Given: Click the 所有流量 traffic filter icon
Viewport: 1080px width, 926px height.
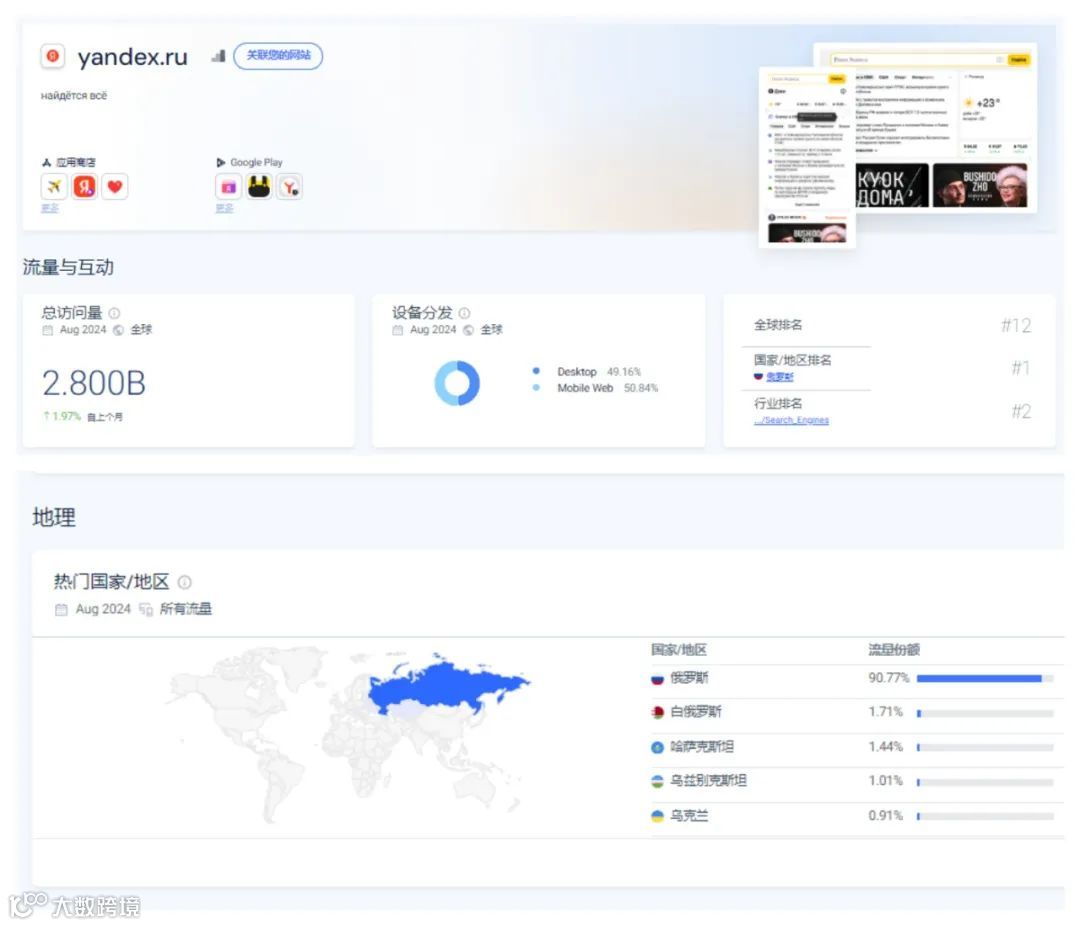Looking at the screenshot, I should pyautogui.click(x=145, y=610).
